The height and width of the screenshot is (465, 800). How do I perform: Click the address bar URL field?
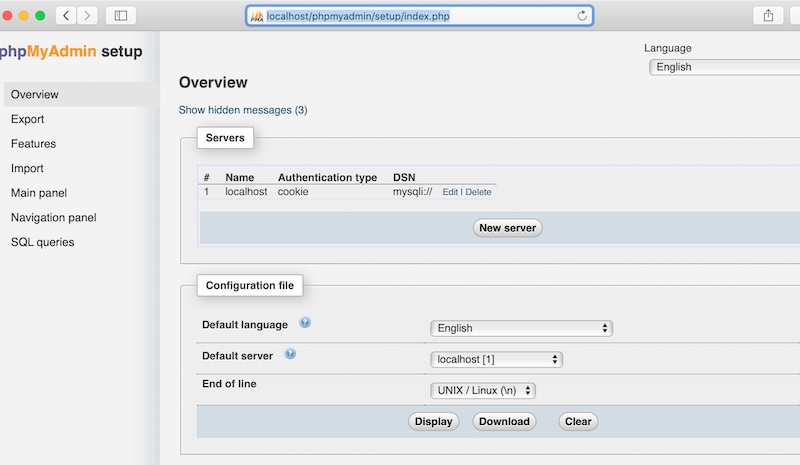click(419, 16)
